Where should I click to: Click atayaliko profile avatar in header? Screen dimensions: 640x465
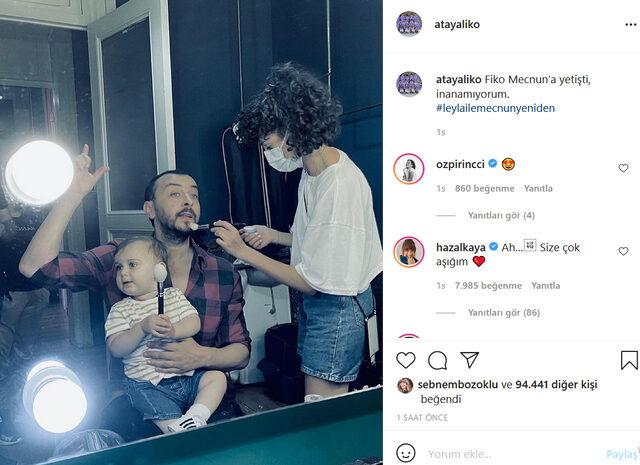[409, 24]
